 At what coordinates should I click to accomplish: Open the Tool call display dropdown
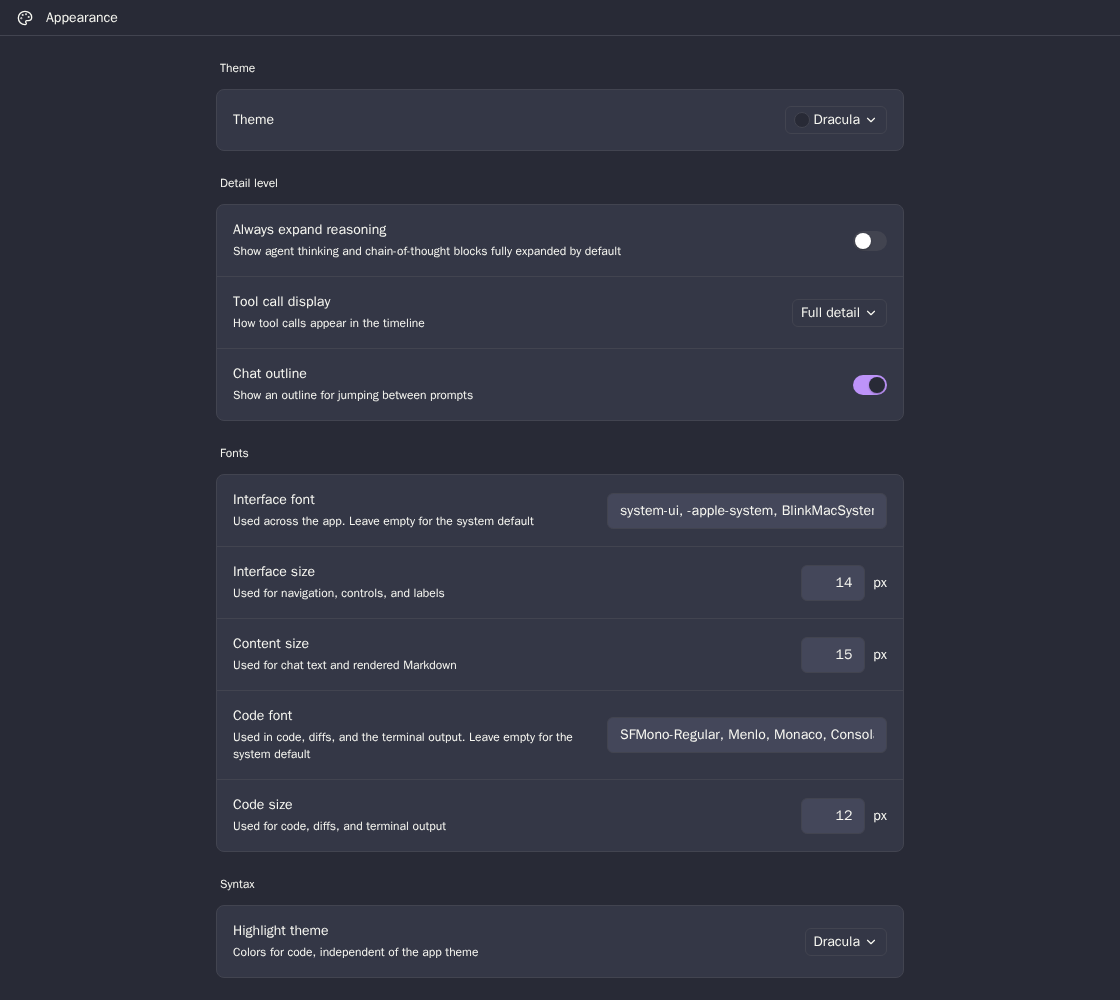point(839,313)
